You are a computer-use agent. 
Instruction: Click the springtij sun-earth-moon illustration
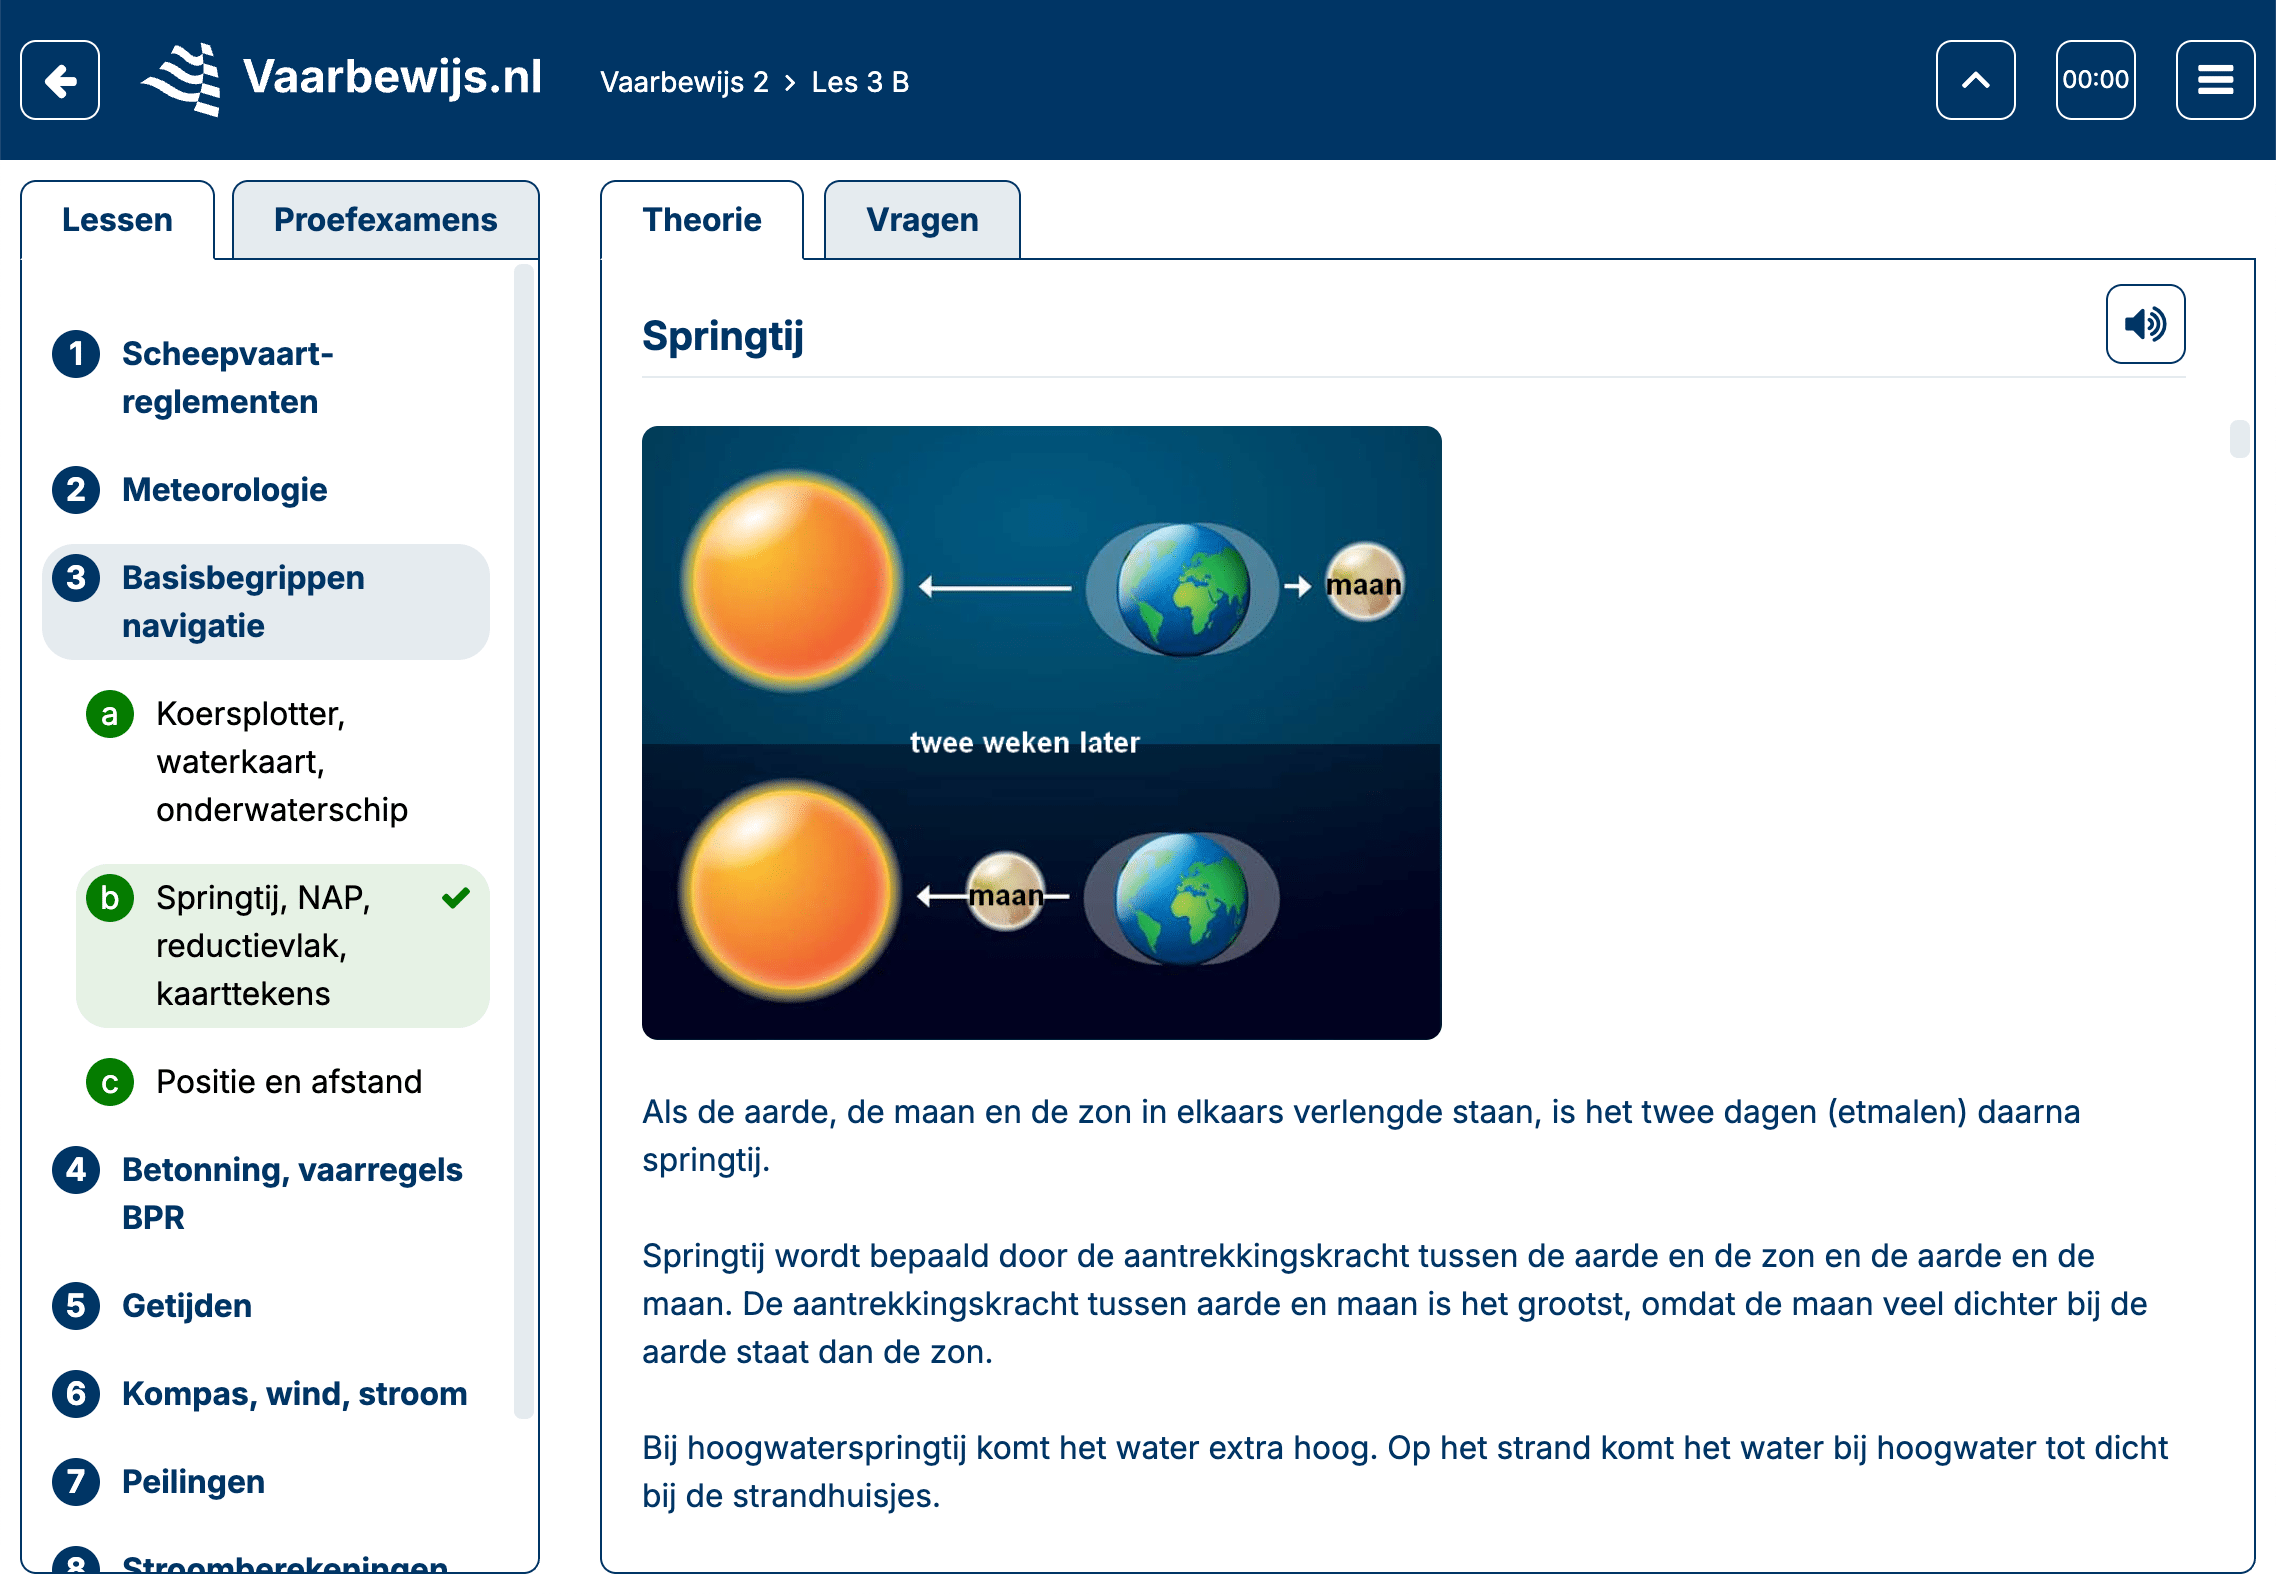click(x=1041, y=732)
